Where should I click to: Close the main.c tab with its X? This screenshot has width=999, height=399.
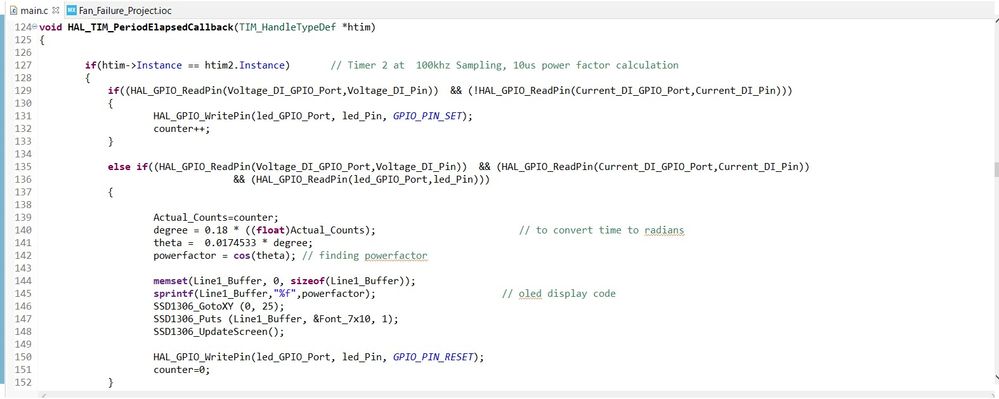click(x=55, y=10)
